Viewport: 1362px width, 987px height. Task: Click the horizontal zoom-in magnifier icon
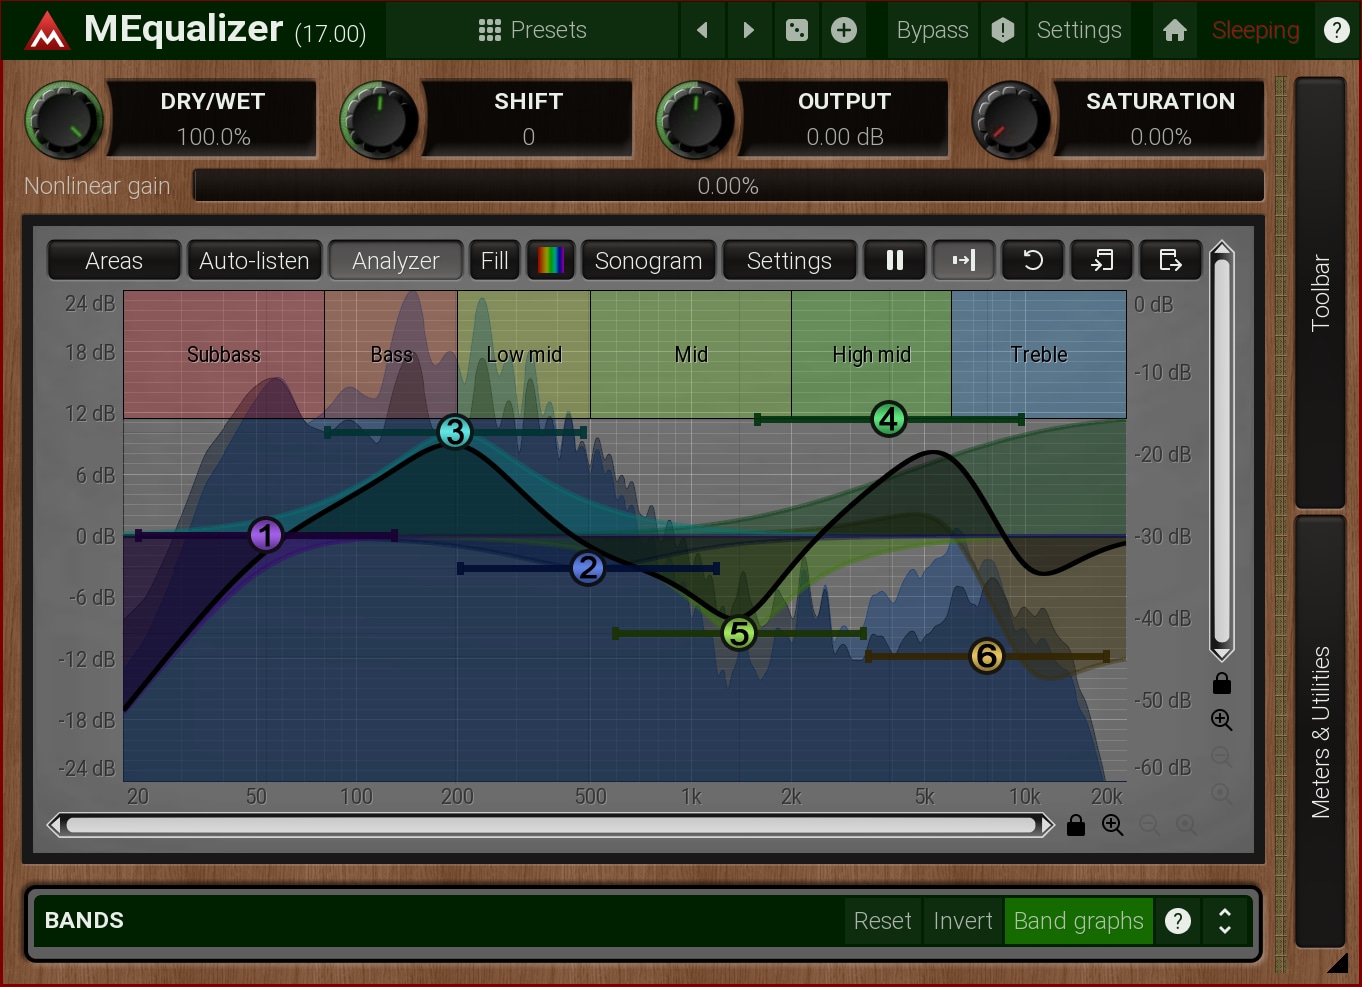1112,825
